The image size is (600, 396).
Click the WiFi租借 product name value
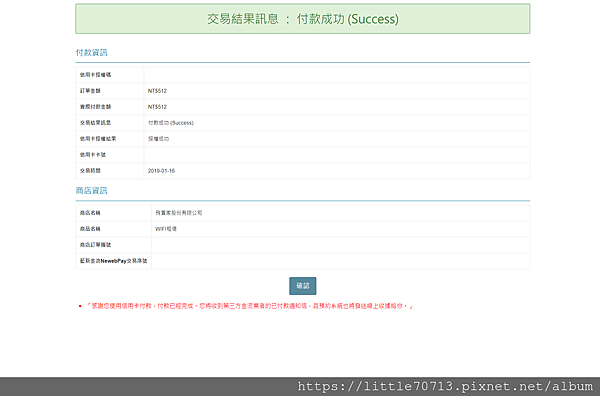tap(166, 229)
